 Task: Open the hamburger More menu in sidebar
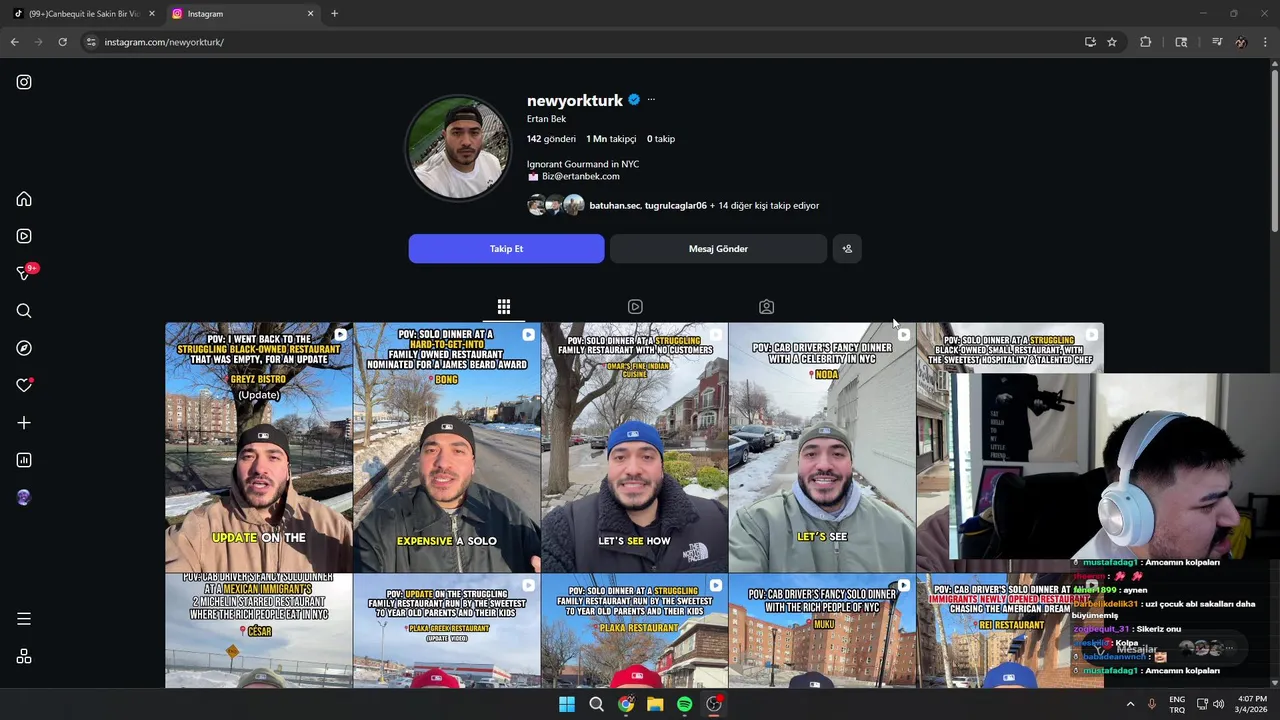click(x=24, y=619)
